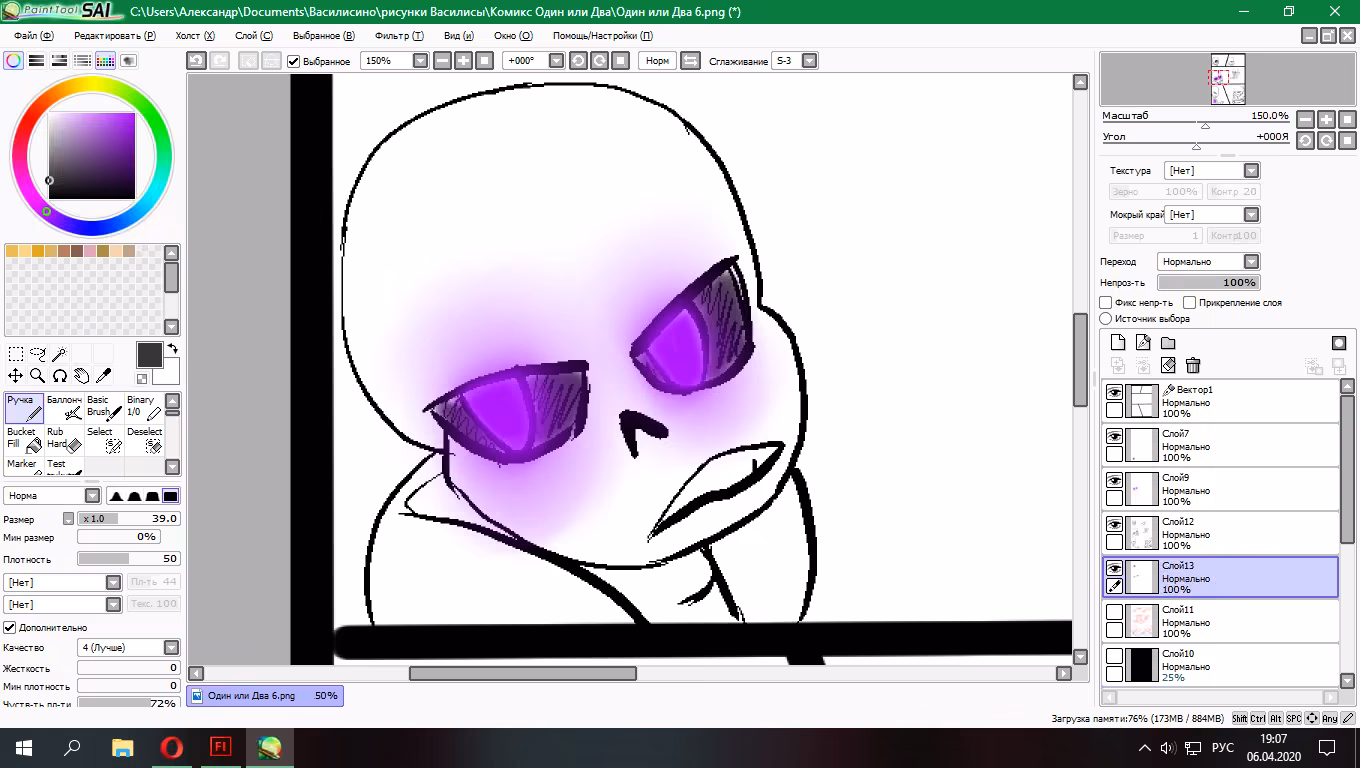The image size is (1360, 768).
Task: Open the Переход blending mode dropdown
Action: (x=1251, y=262)
